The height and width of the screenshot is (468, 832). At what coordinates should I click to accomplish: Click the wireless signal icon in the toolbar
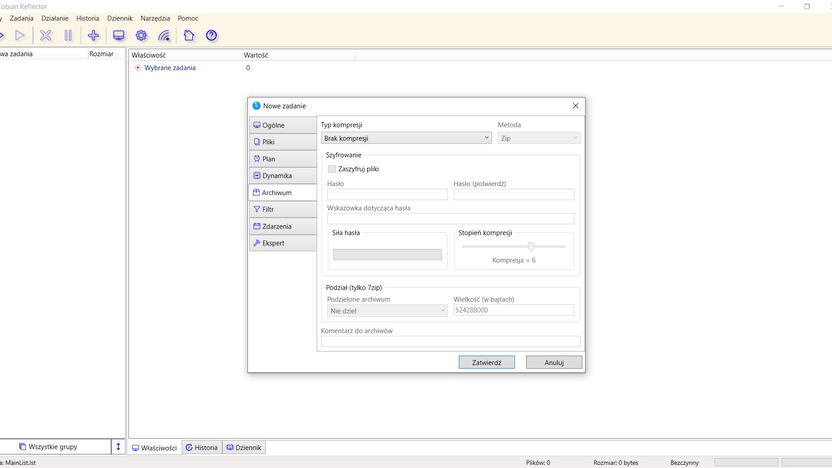click(x=164, y=36)
